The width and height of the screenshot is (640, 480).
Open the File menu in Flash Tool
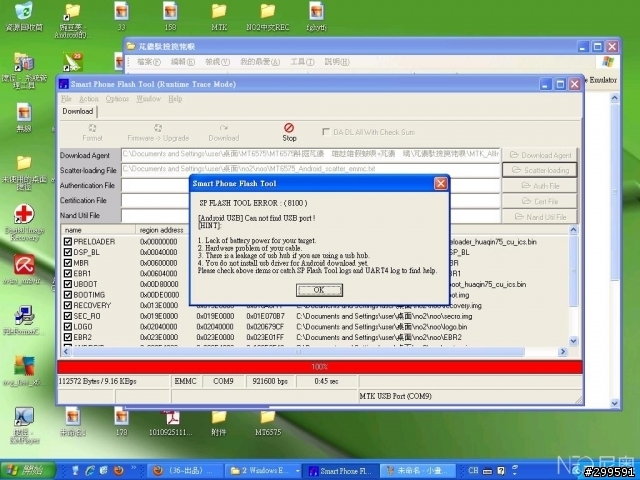pos(66,99)
